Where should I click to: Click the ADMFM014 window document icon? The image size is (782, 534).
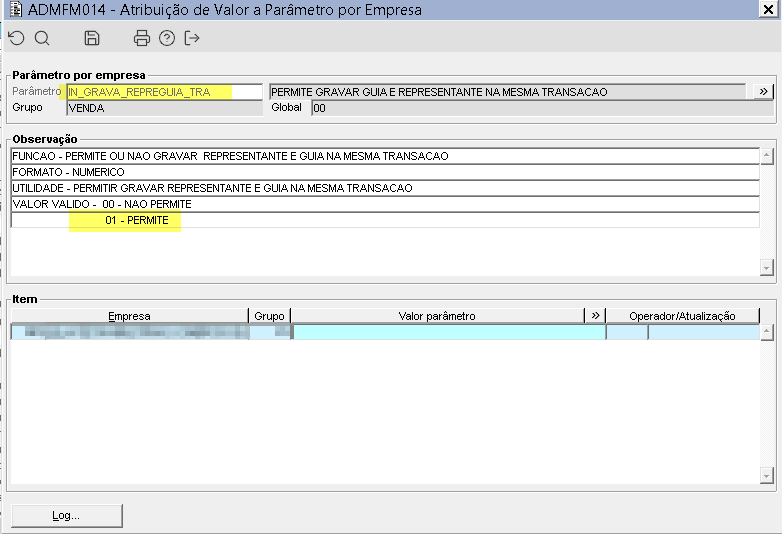[x=16, y=9]
